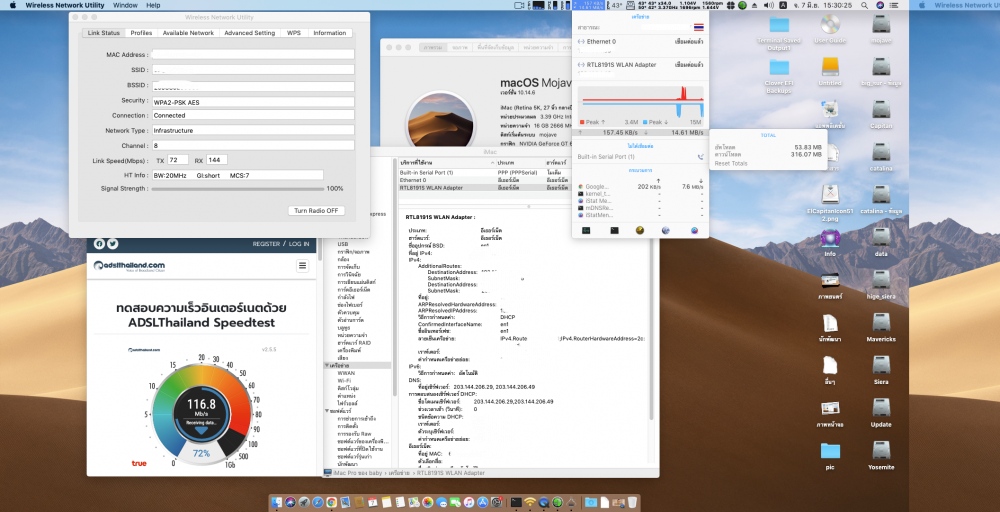1000x512 pixels.
Task: Open Photos in the Dock
Action: pyautogui.click(x=427, y=502)
